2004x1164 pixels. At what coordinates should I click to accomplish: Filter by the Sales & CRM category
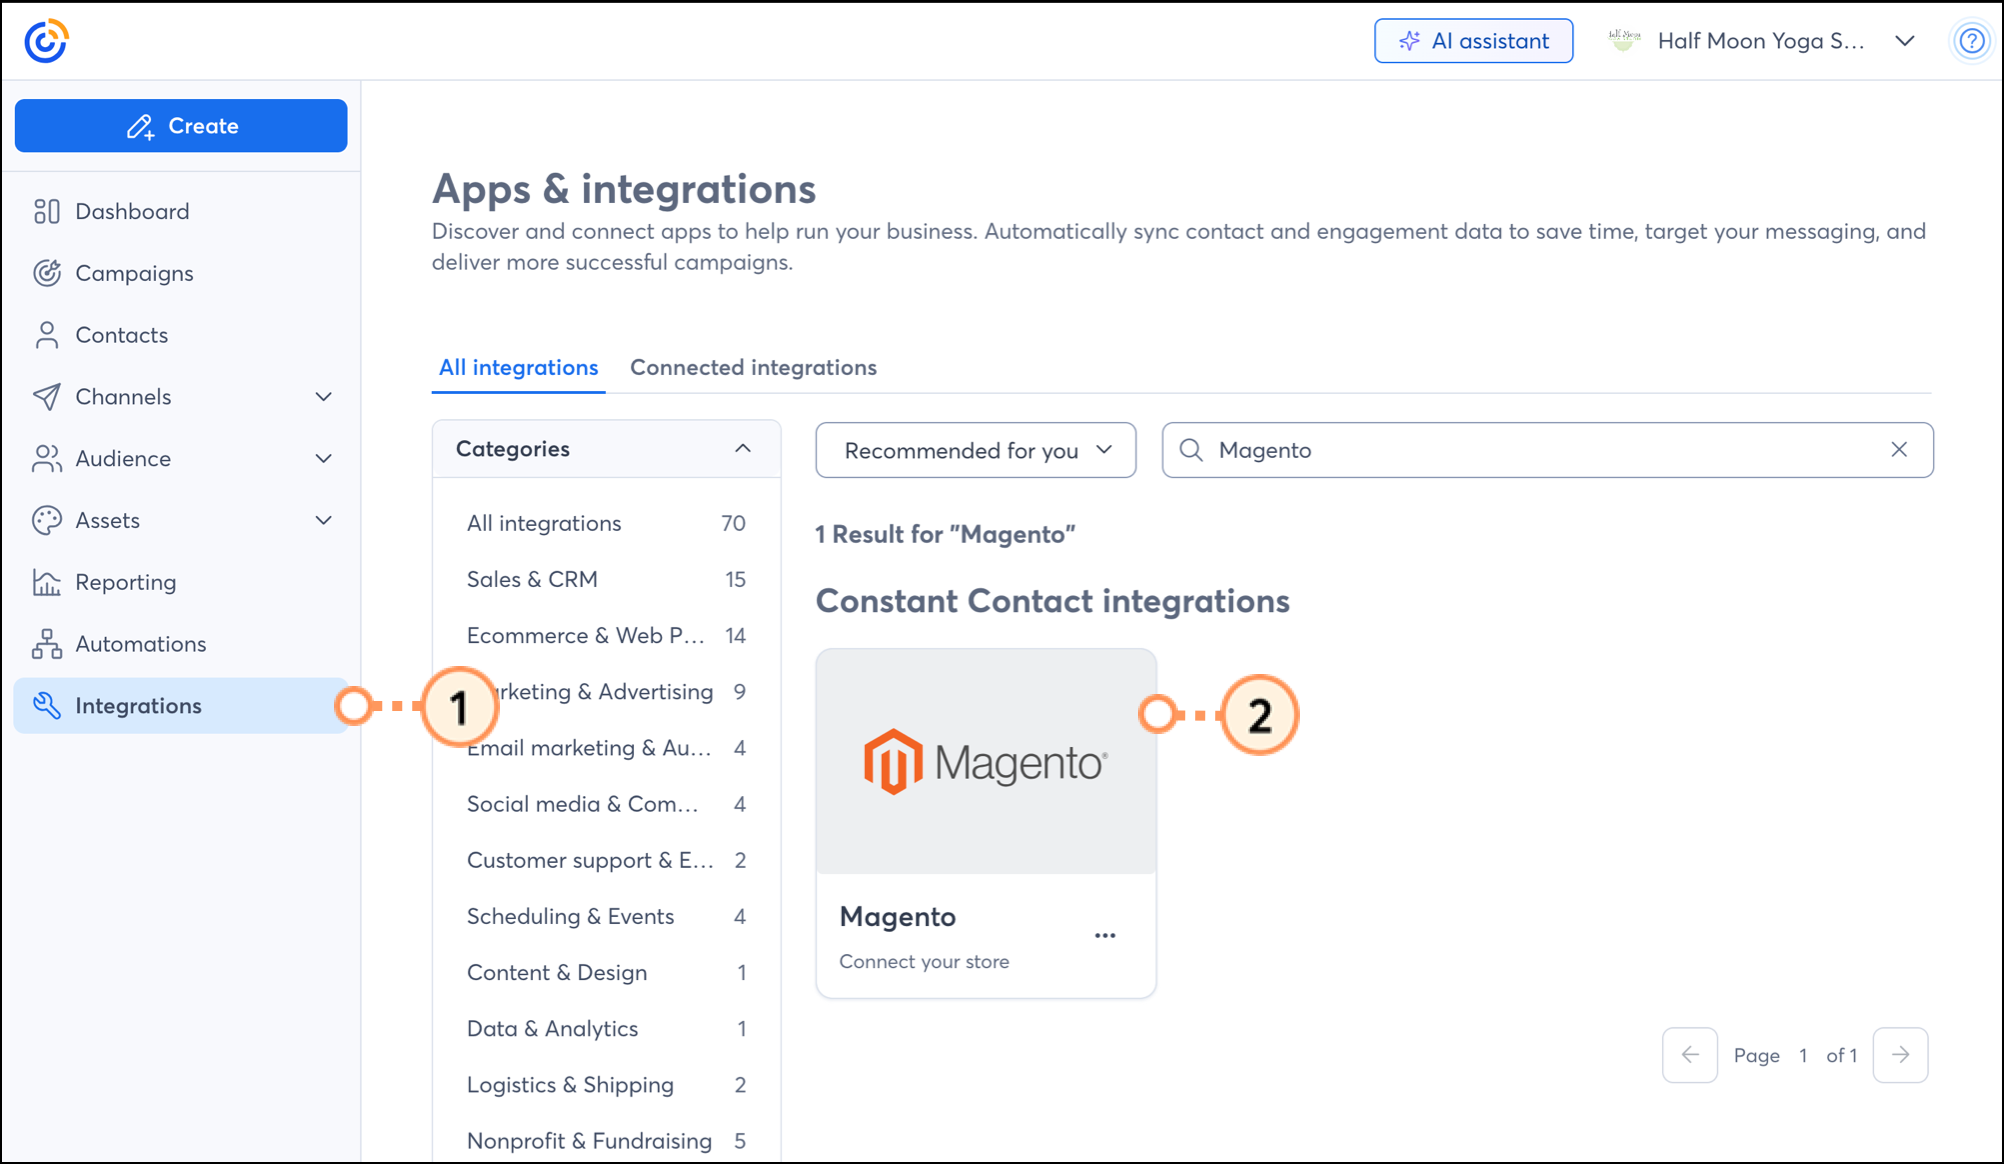pyautogui.click(x=532, y=579)
